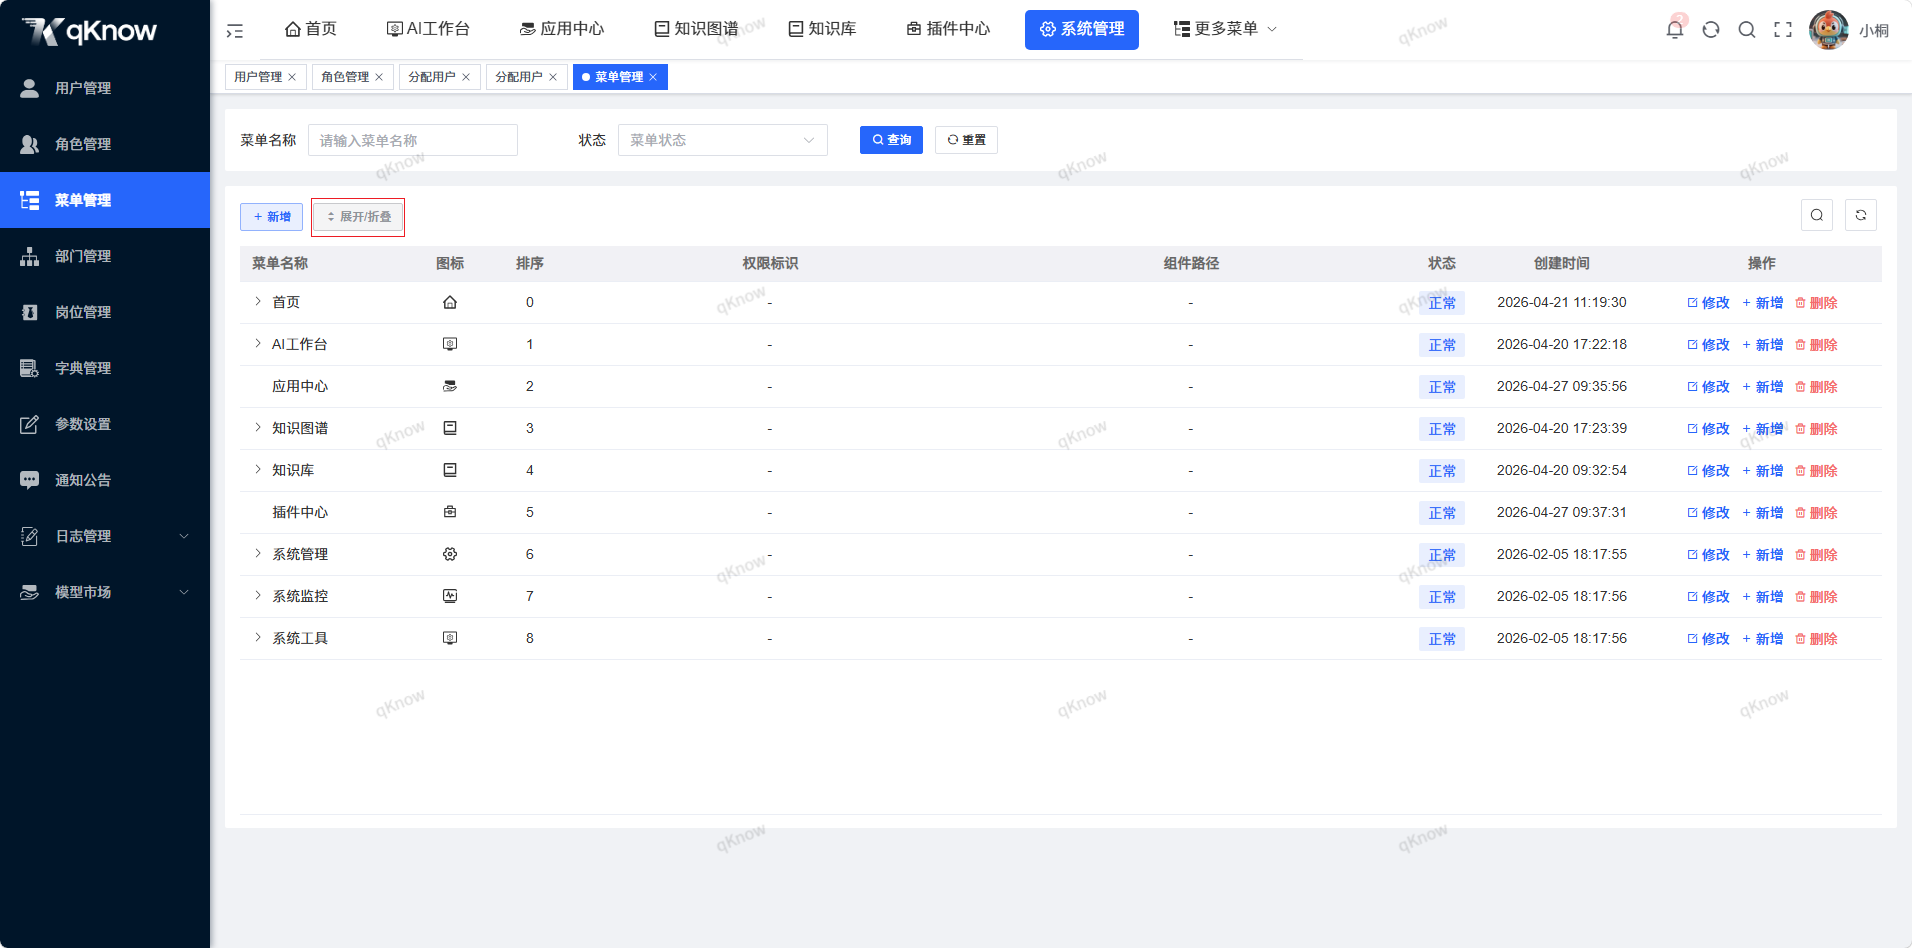Open the user avatar menu

pos(1829,29)
